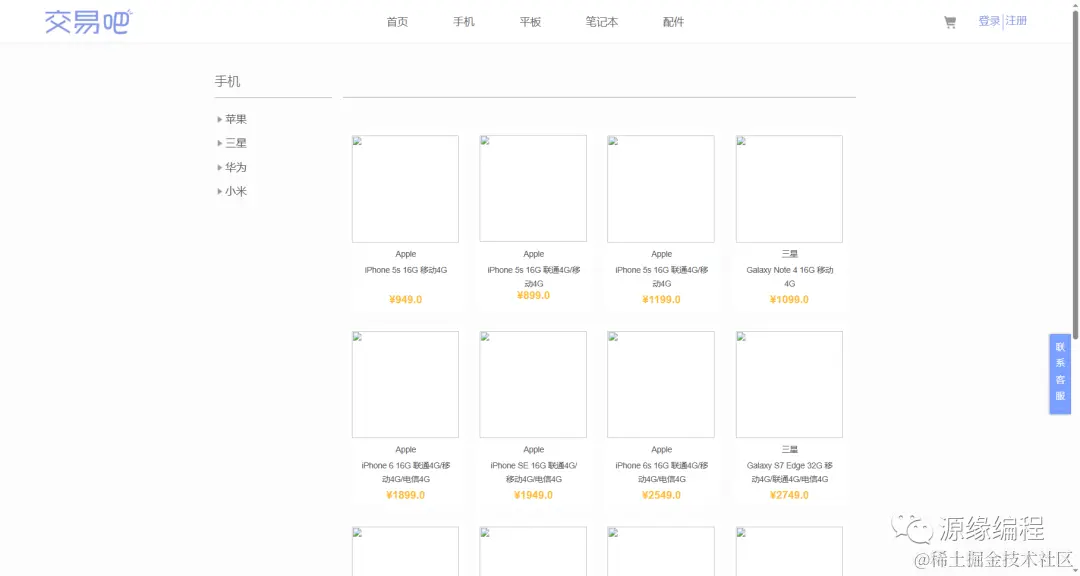This screenshot has width=1080, height=576.
Task: Open thumbnail of iPhone 5s priced ¥899.0
Action: (533, 189)
